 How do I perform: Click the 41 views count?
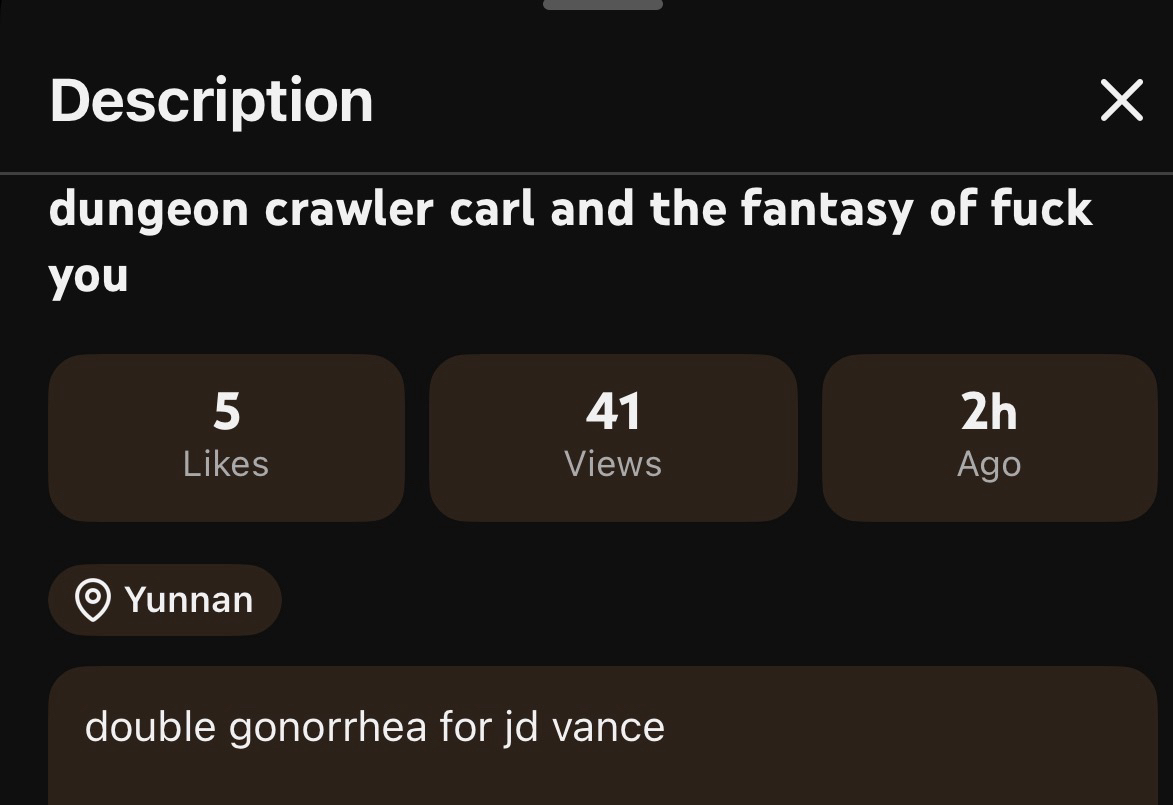613,411
